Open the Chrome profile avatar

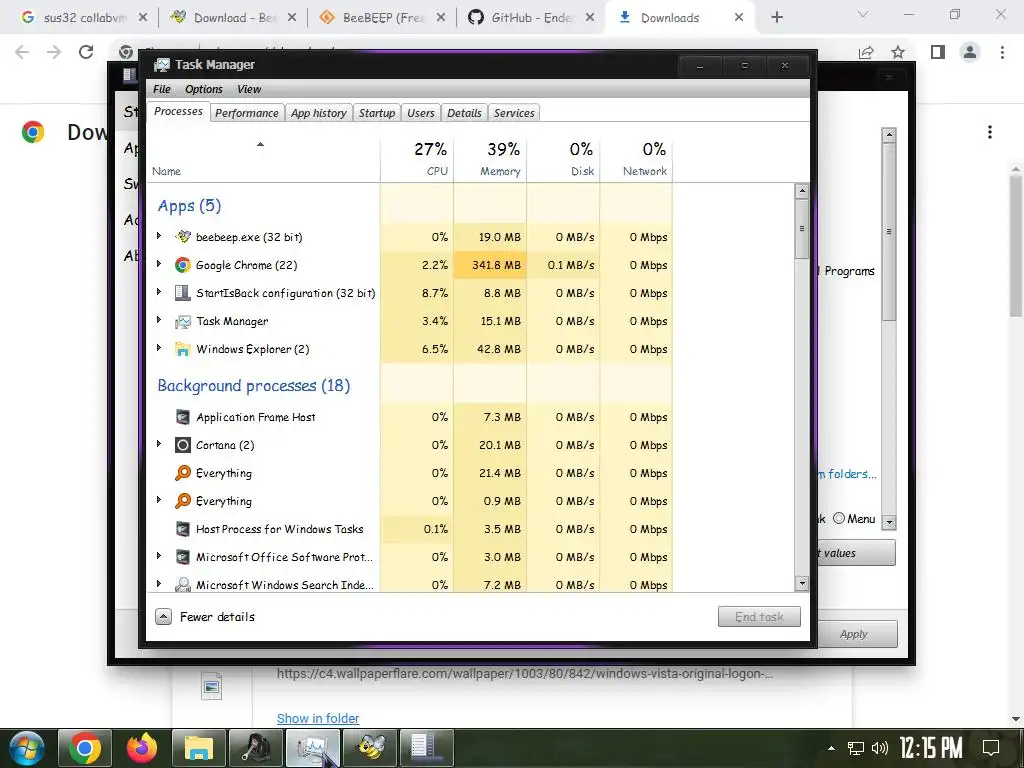(970, 52)
